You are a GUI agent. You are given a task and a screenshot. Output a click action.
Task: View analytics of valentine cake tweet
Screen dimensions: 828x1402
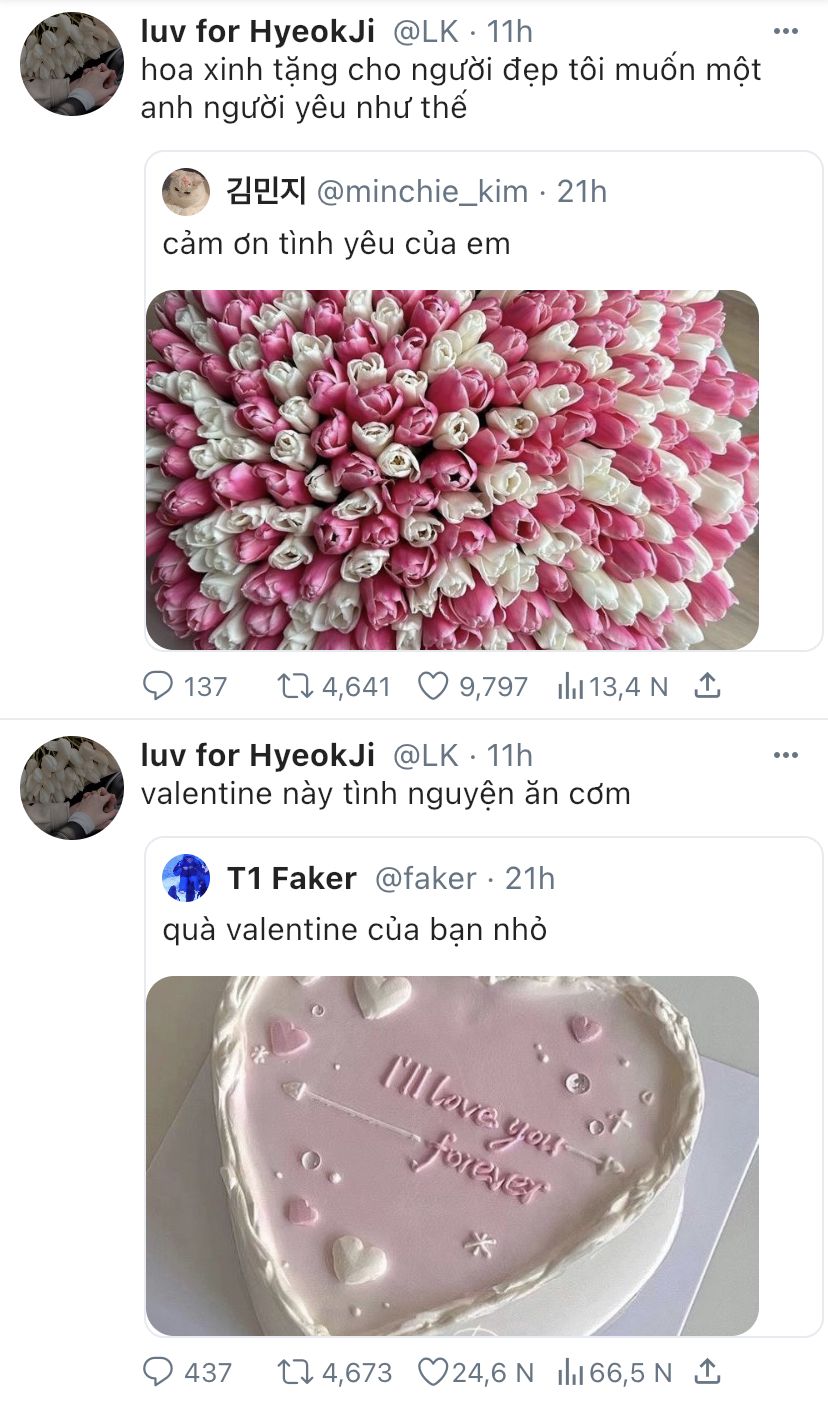point(571,1372)
